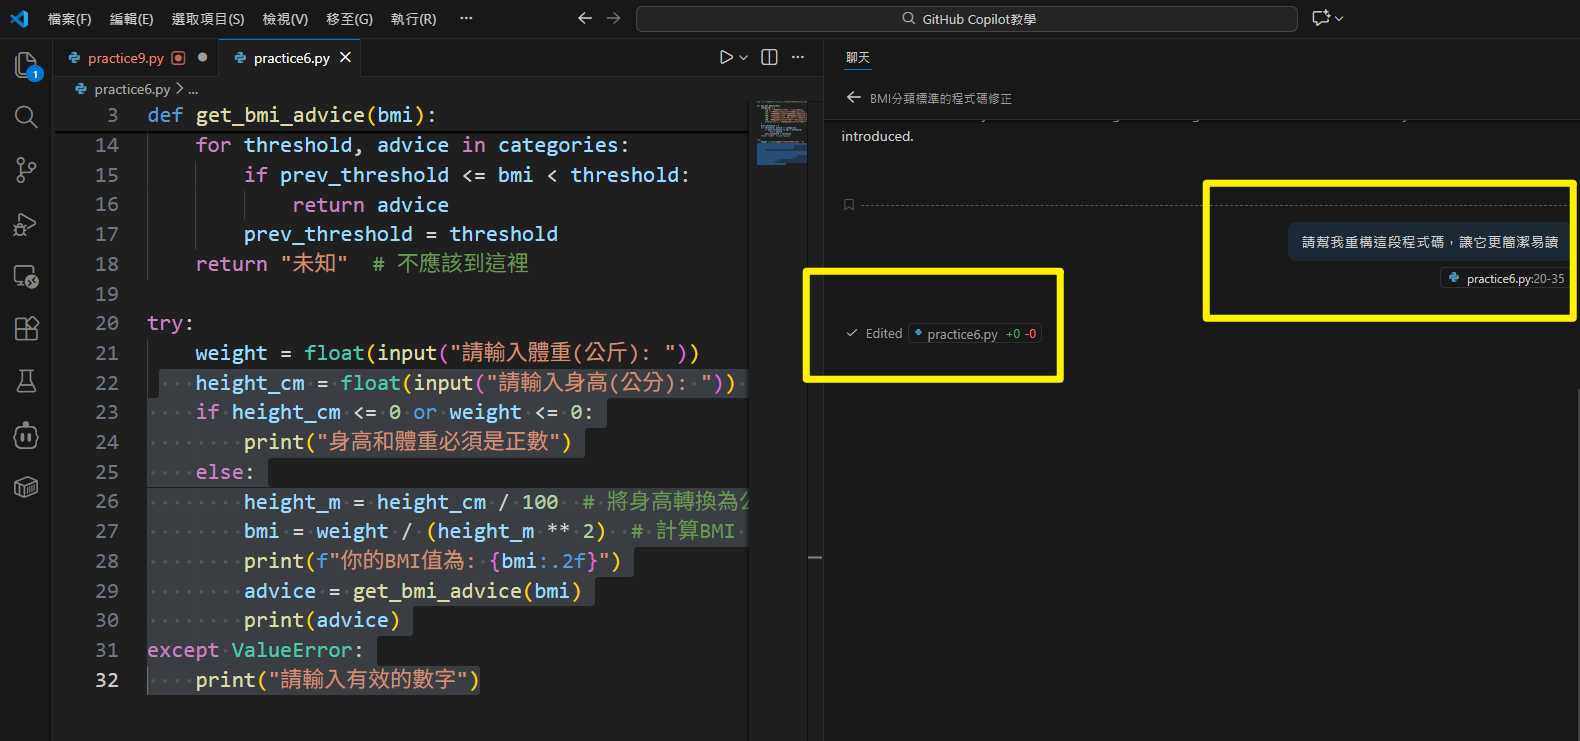The image size is (1580, 741).
Task: Close the practice6.py editor tab
Action: point(345,57)
